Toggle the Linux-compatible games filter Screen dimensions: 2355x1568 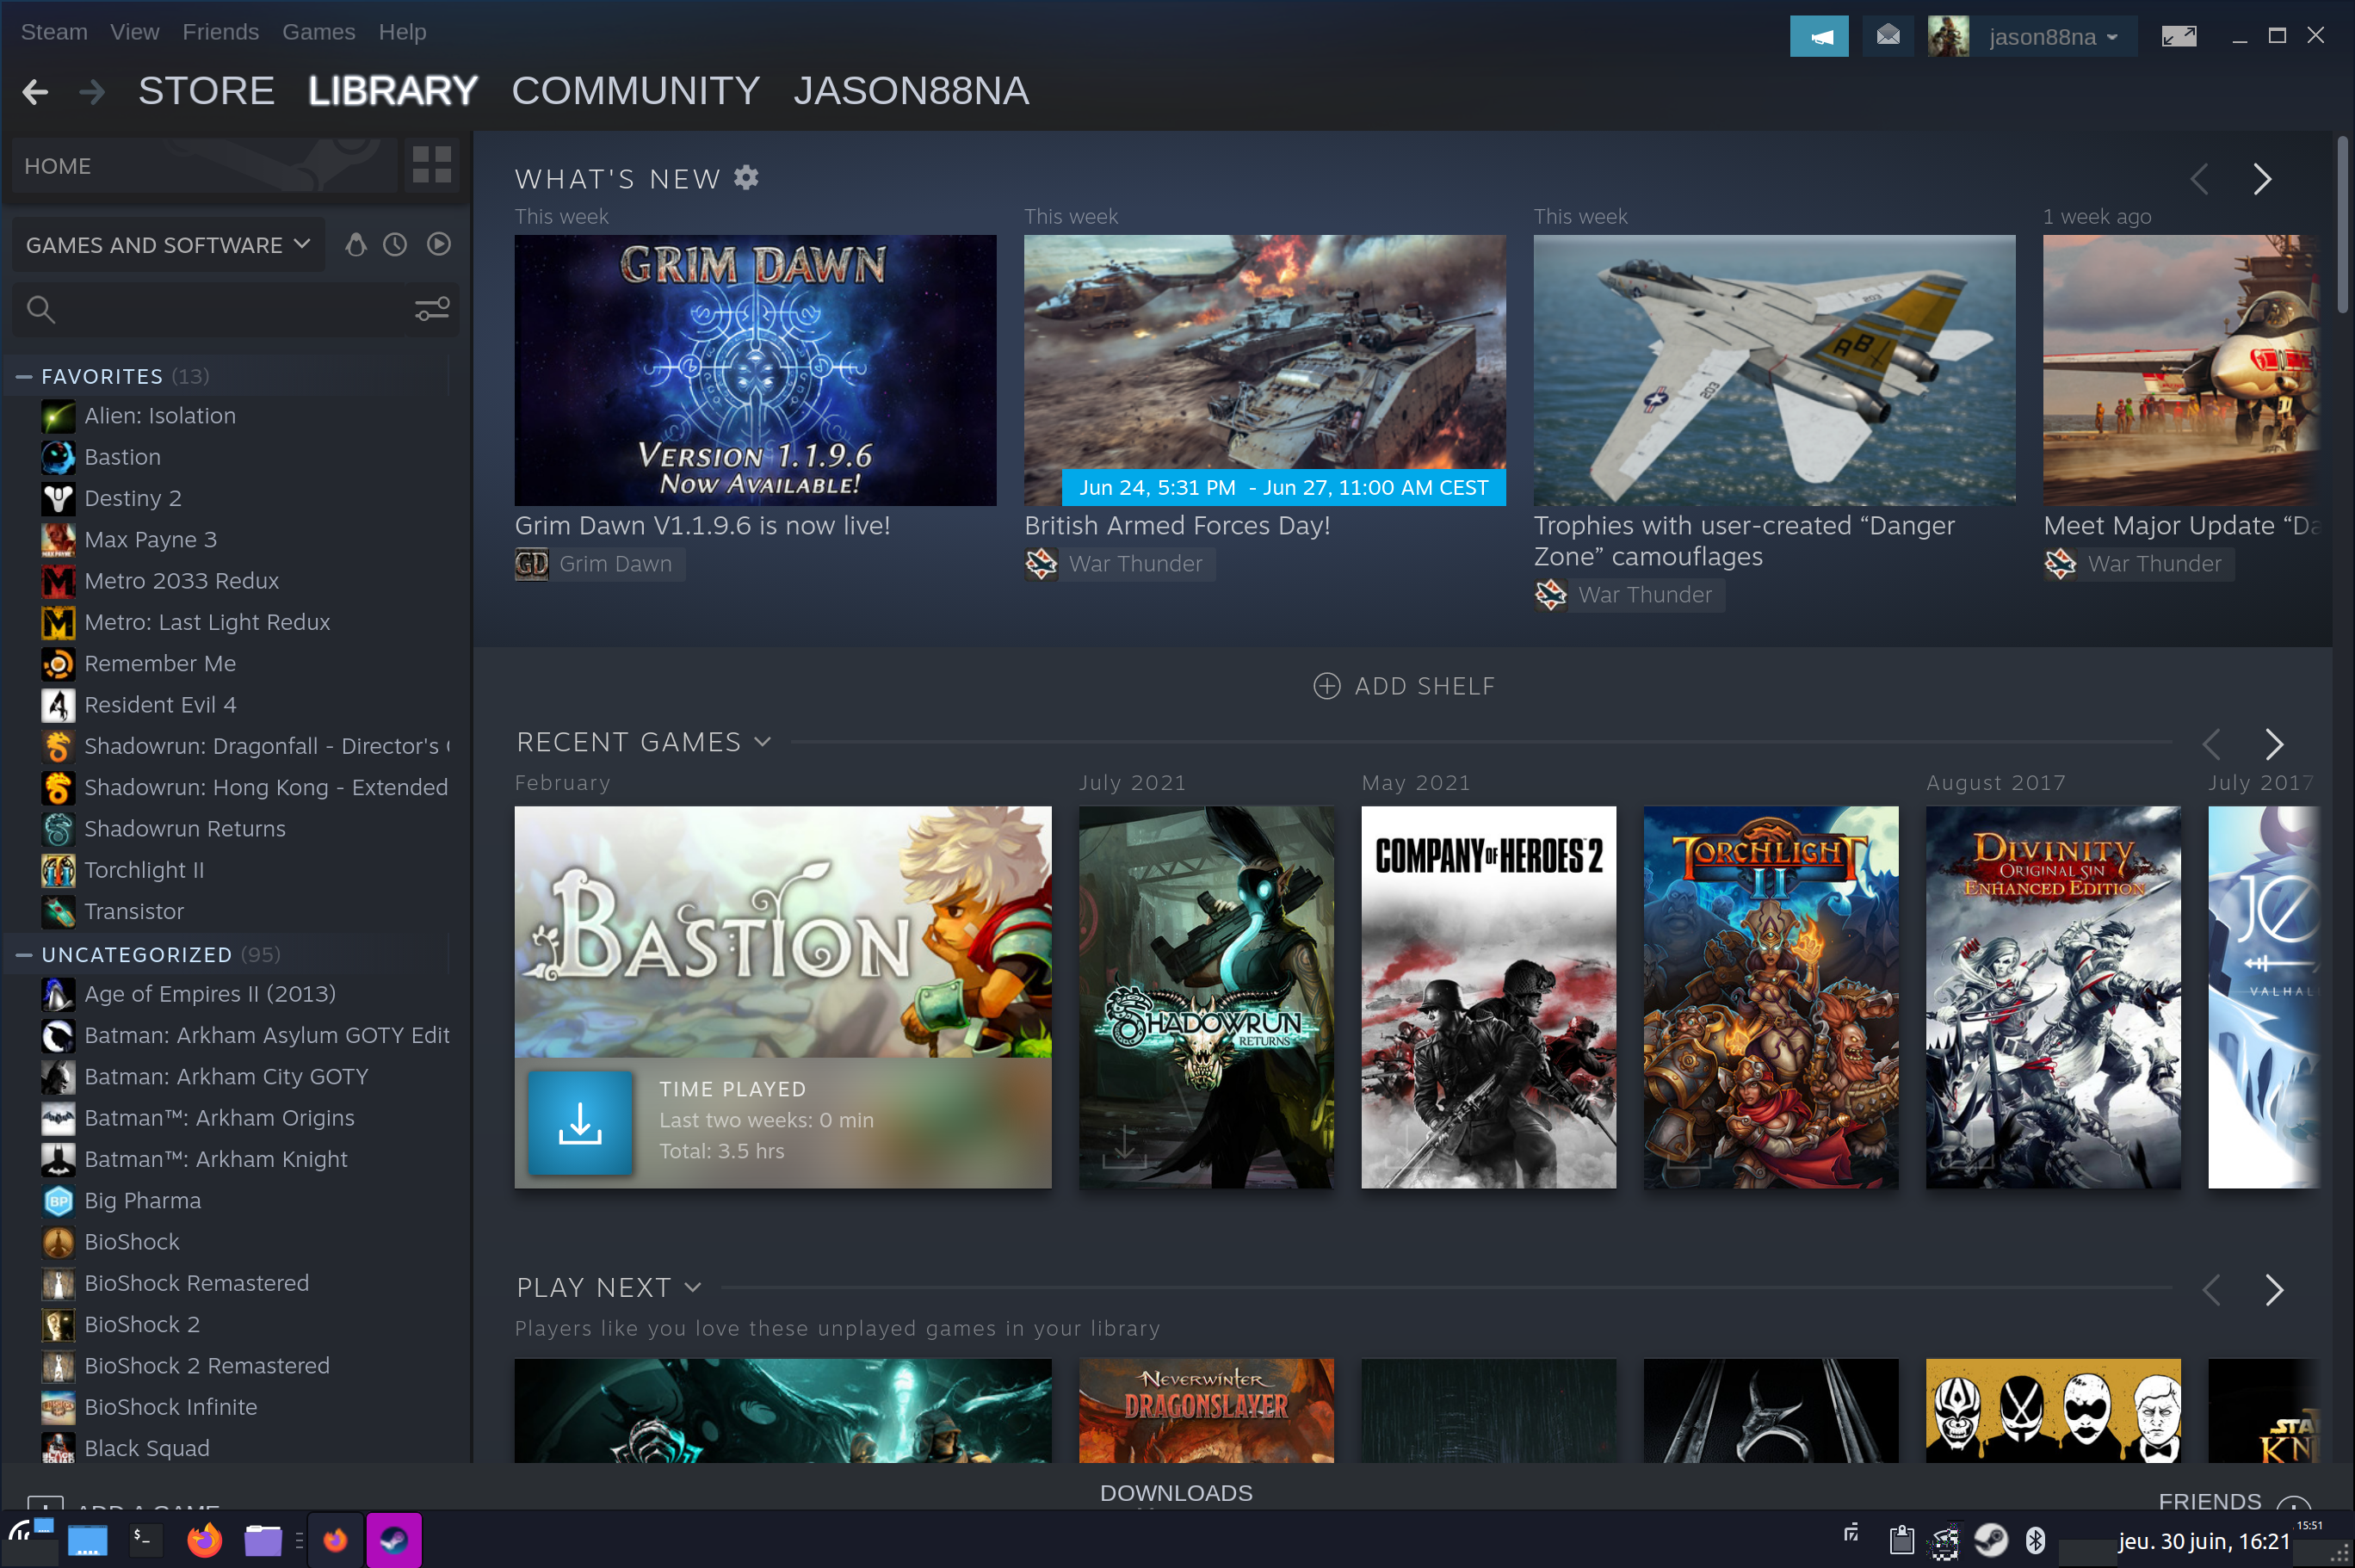pyautogui.click(x=356, y=245)
